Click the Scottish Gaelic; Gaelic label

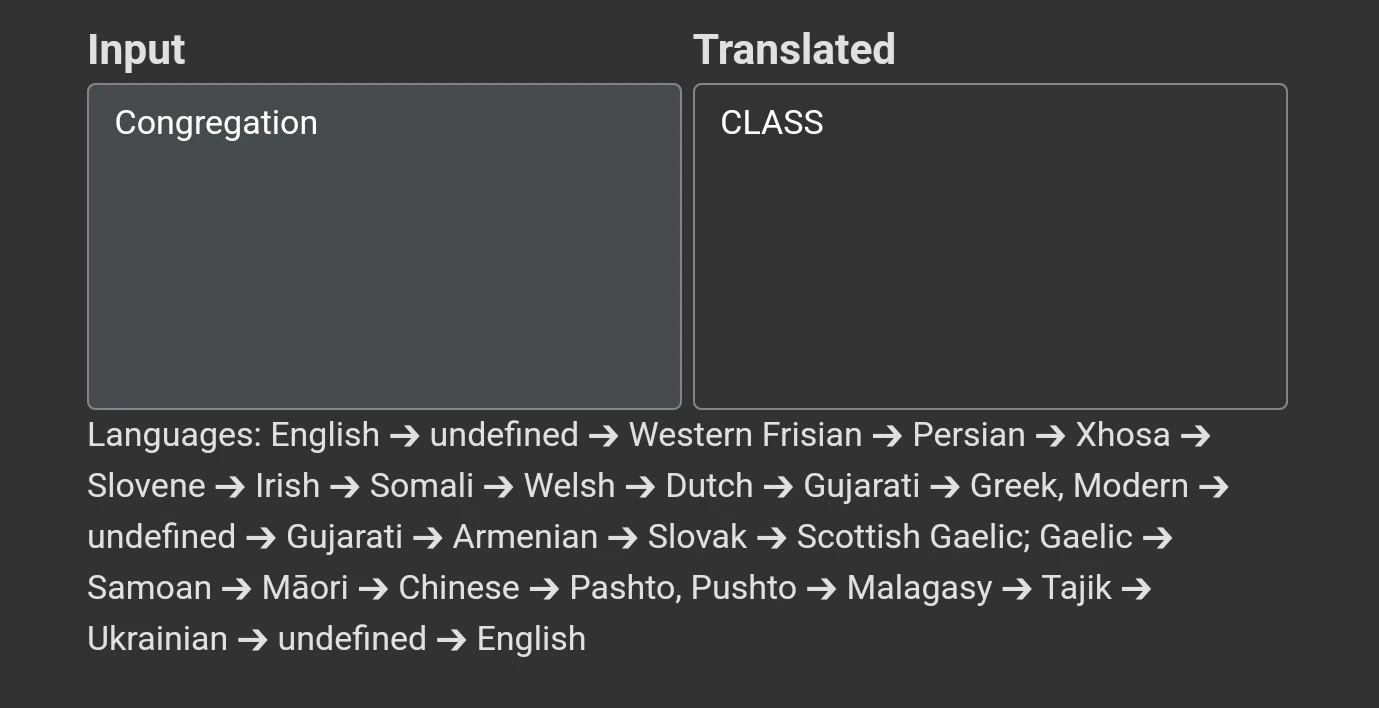(x=963, y=537)
